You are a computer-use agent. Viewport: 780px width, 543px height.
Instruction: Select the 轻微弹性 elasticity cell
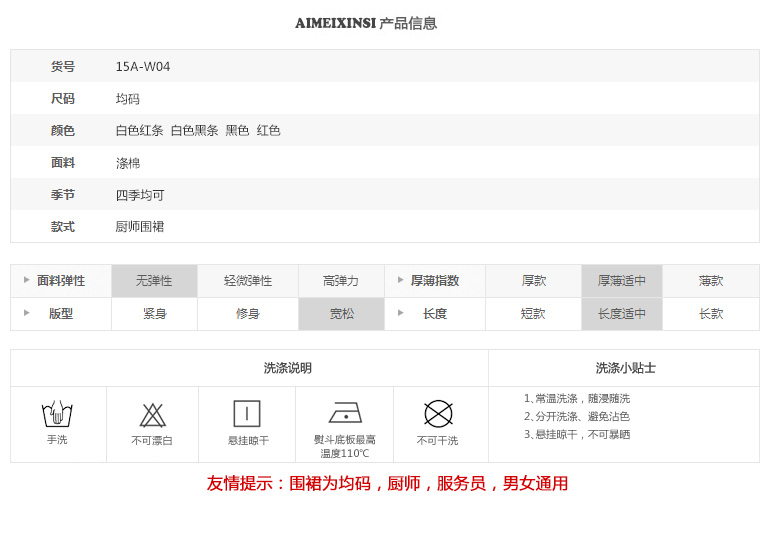(248, 281)
